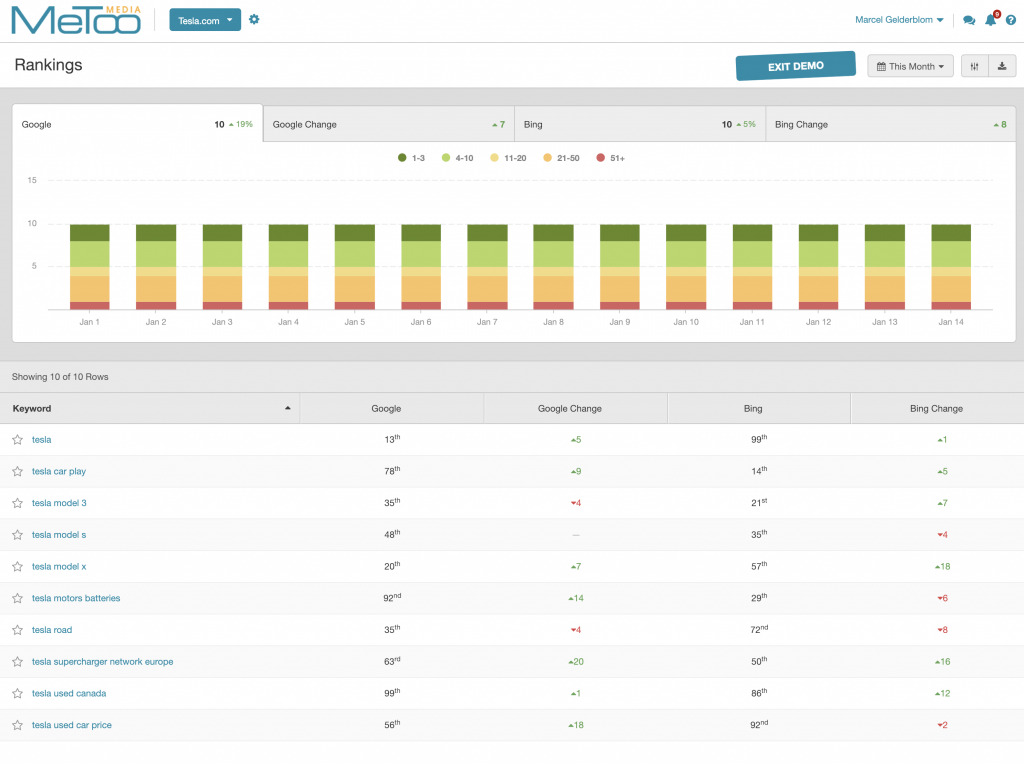Click the Jan 7 stacked bar

487,266
